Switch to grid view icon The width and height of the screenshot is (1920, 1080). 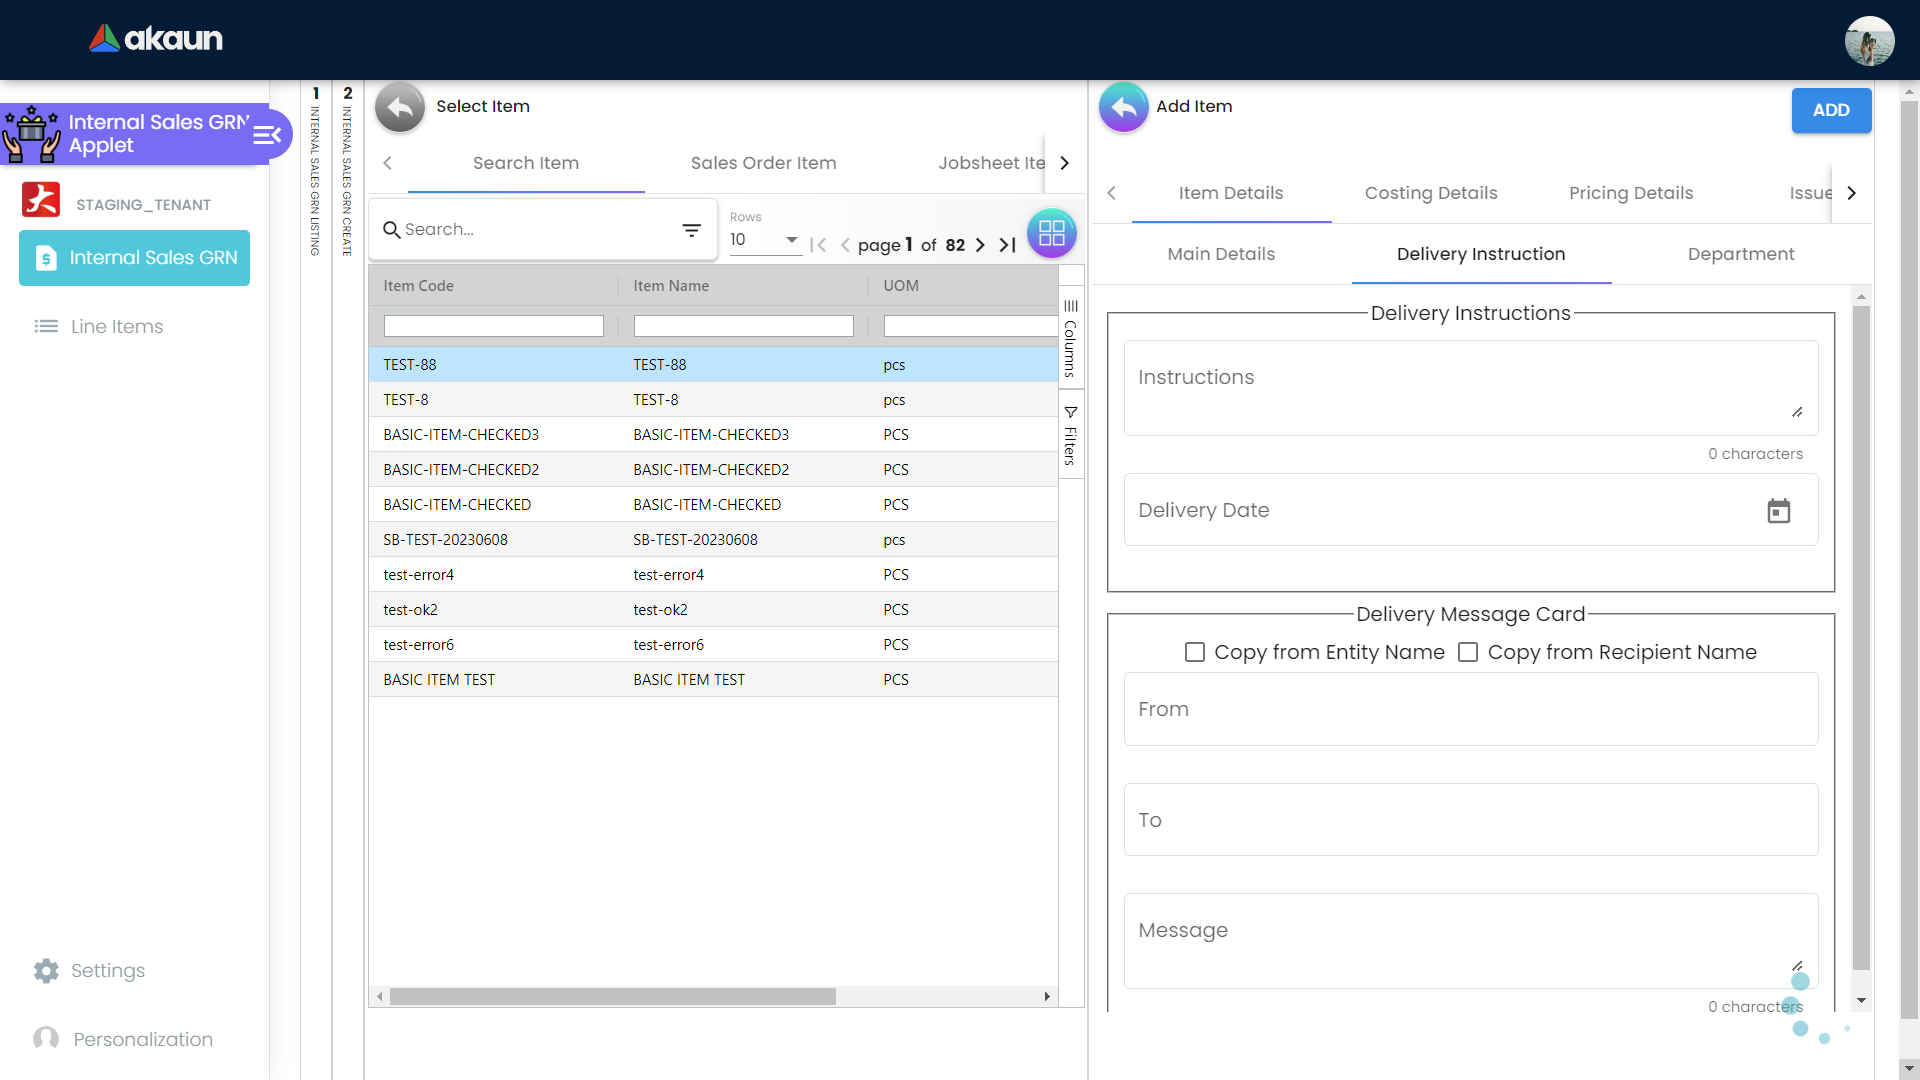1051,233
